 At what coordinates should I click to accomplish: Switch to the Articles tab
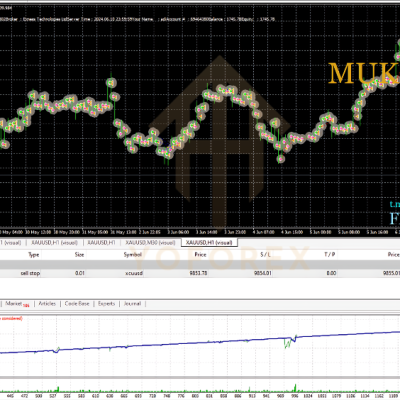[x=47, y=303]
